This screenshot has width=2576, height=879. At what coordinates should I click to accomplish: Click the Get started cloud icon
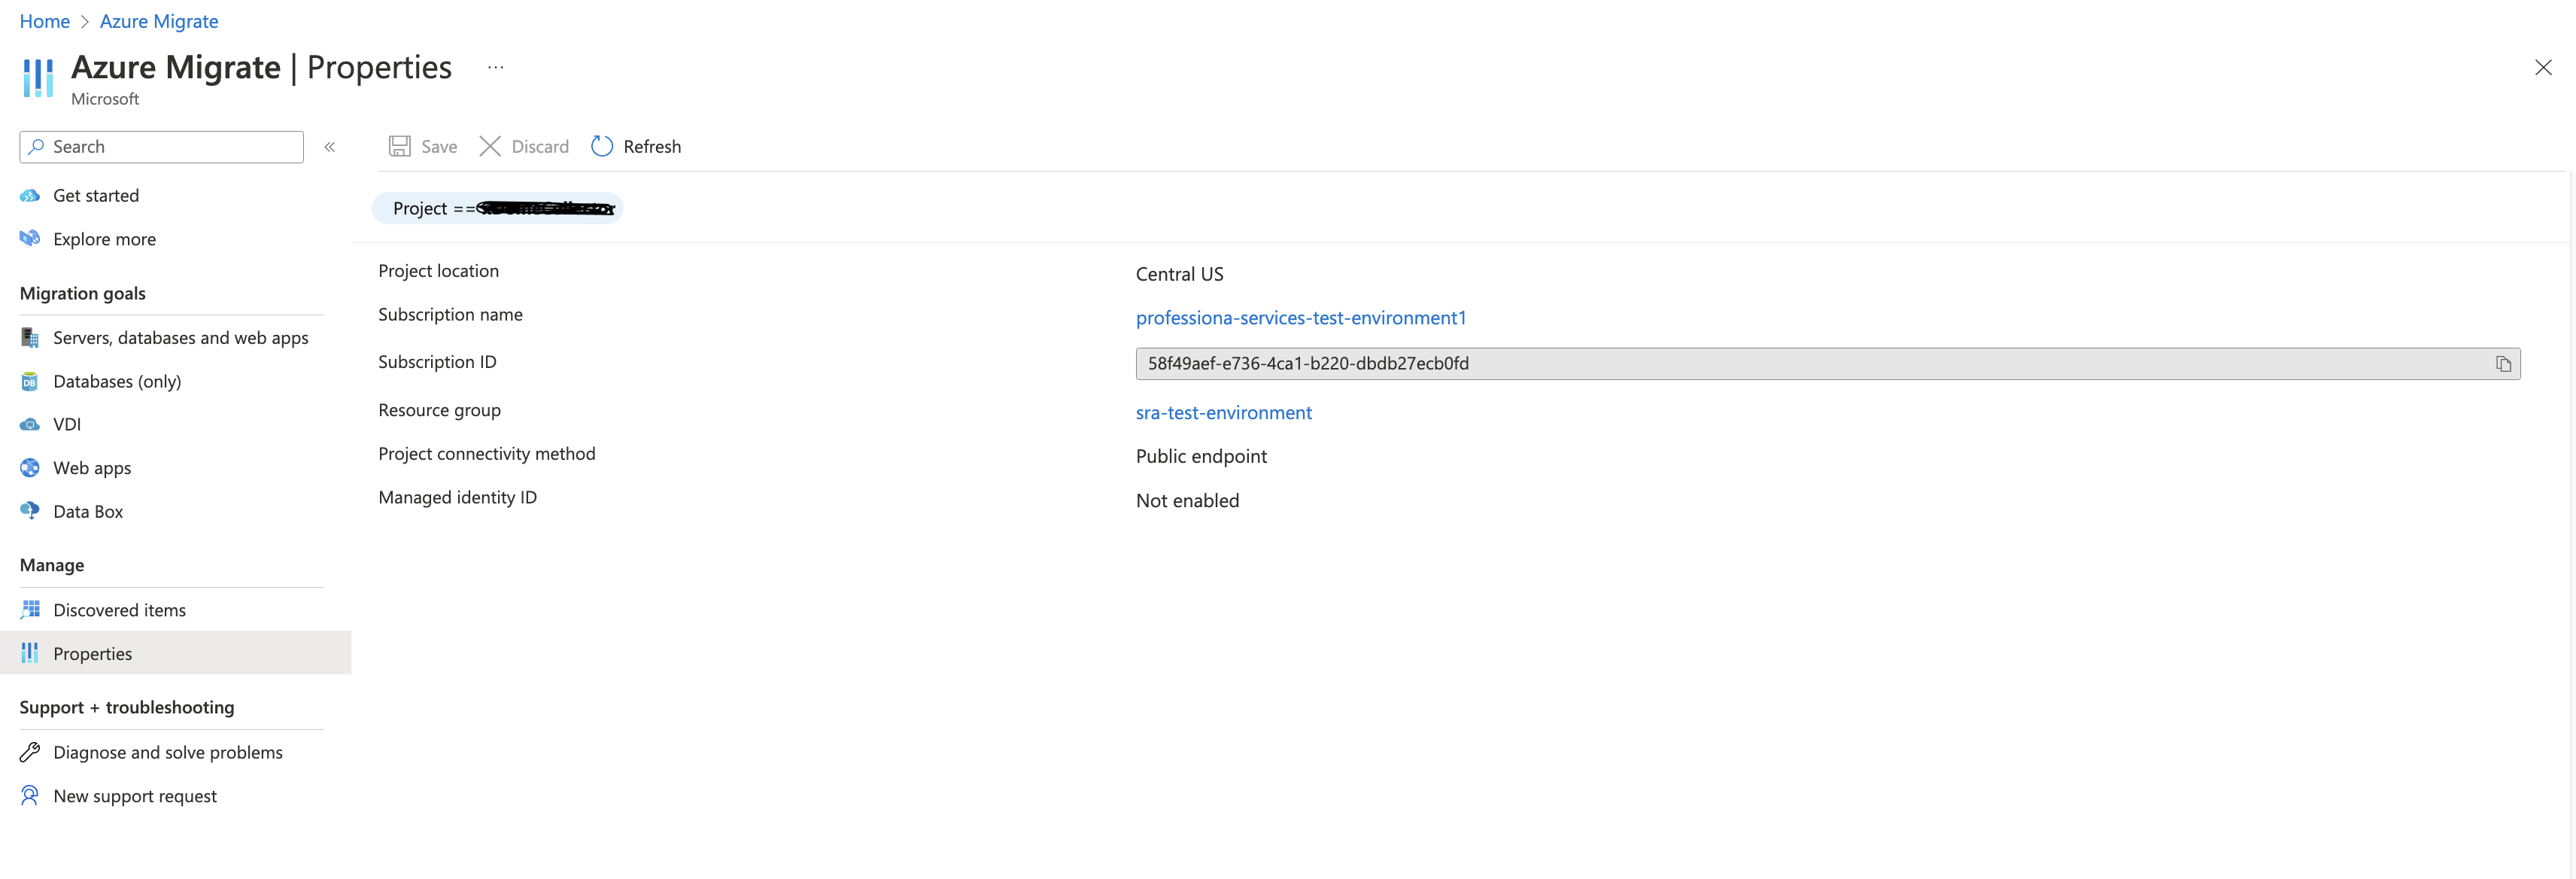point(30,196)
